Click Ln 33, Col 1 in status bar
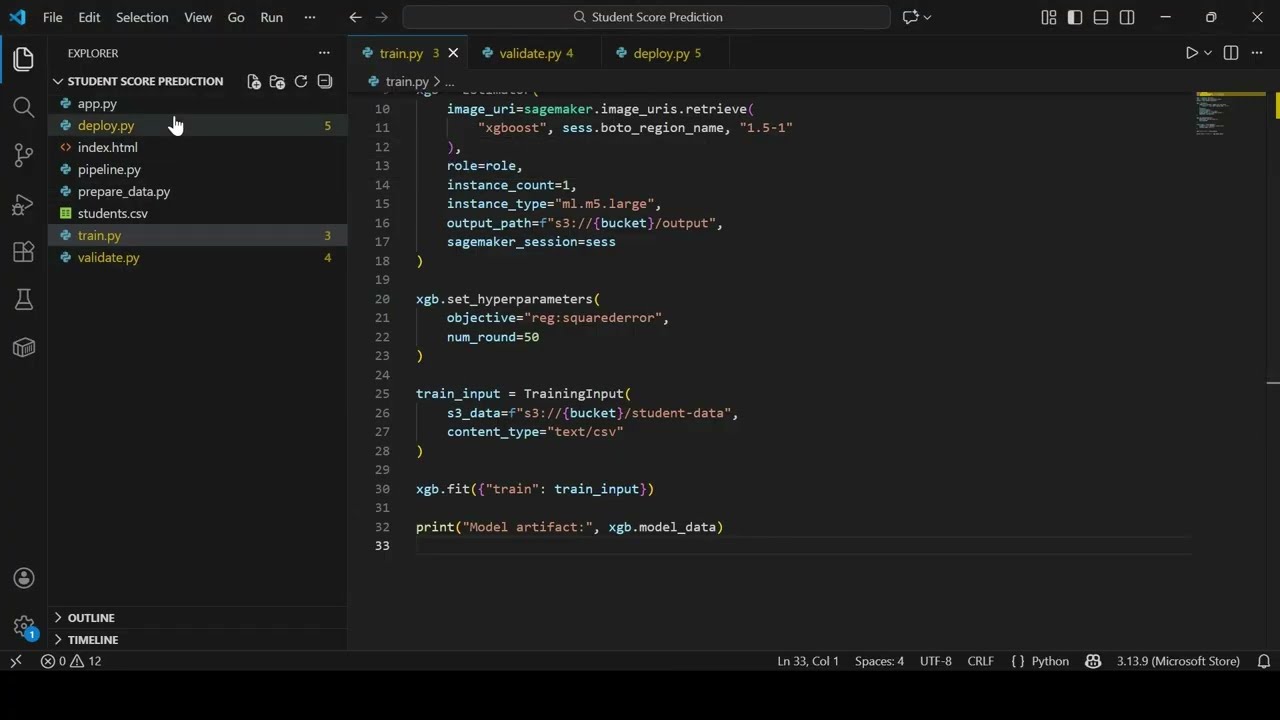1280x720 pixels. [808, 661]
